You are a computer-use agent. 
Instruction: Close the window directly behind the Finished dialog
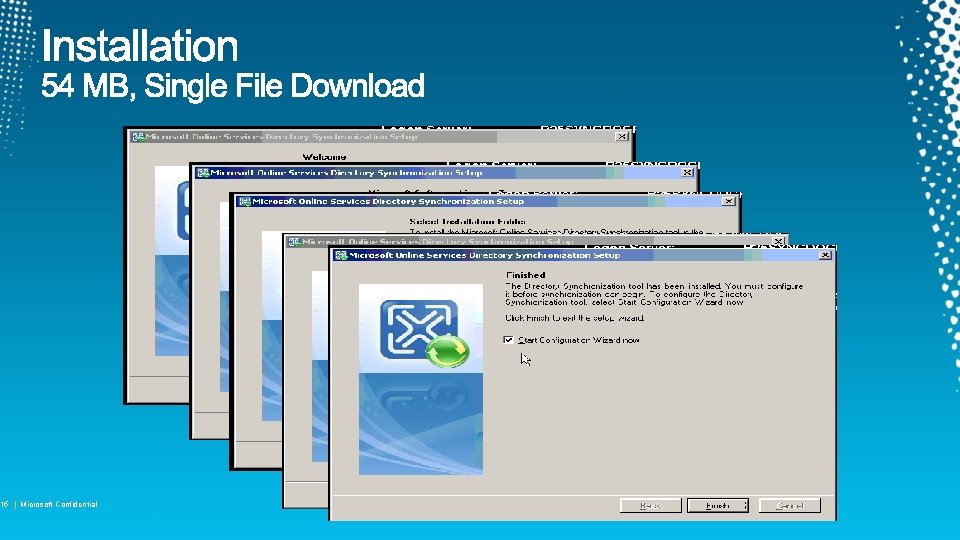pyautogui.click(x=778, y=241)
